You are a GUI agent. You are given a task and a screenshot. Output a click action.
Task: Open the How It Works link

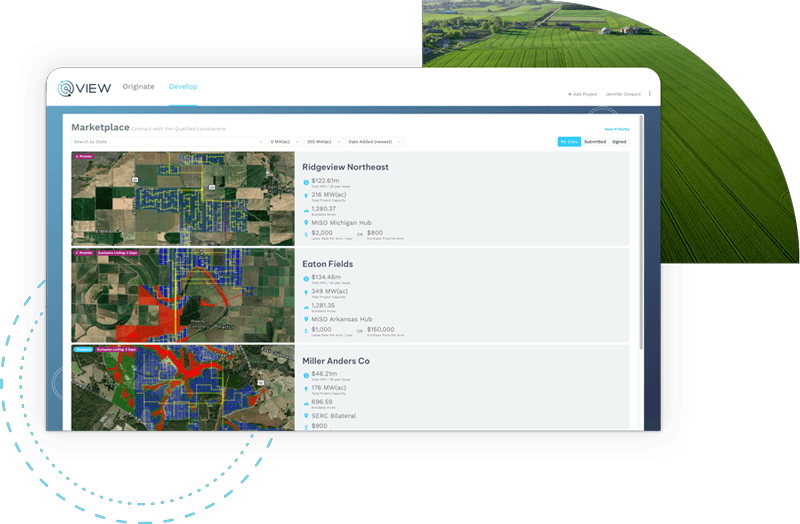tap(617, 129)
